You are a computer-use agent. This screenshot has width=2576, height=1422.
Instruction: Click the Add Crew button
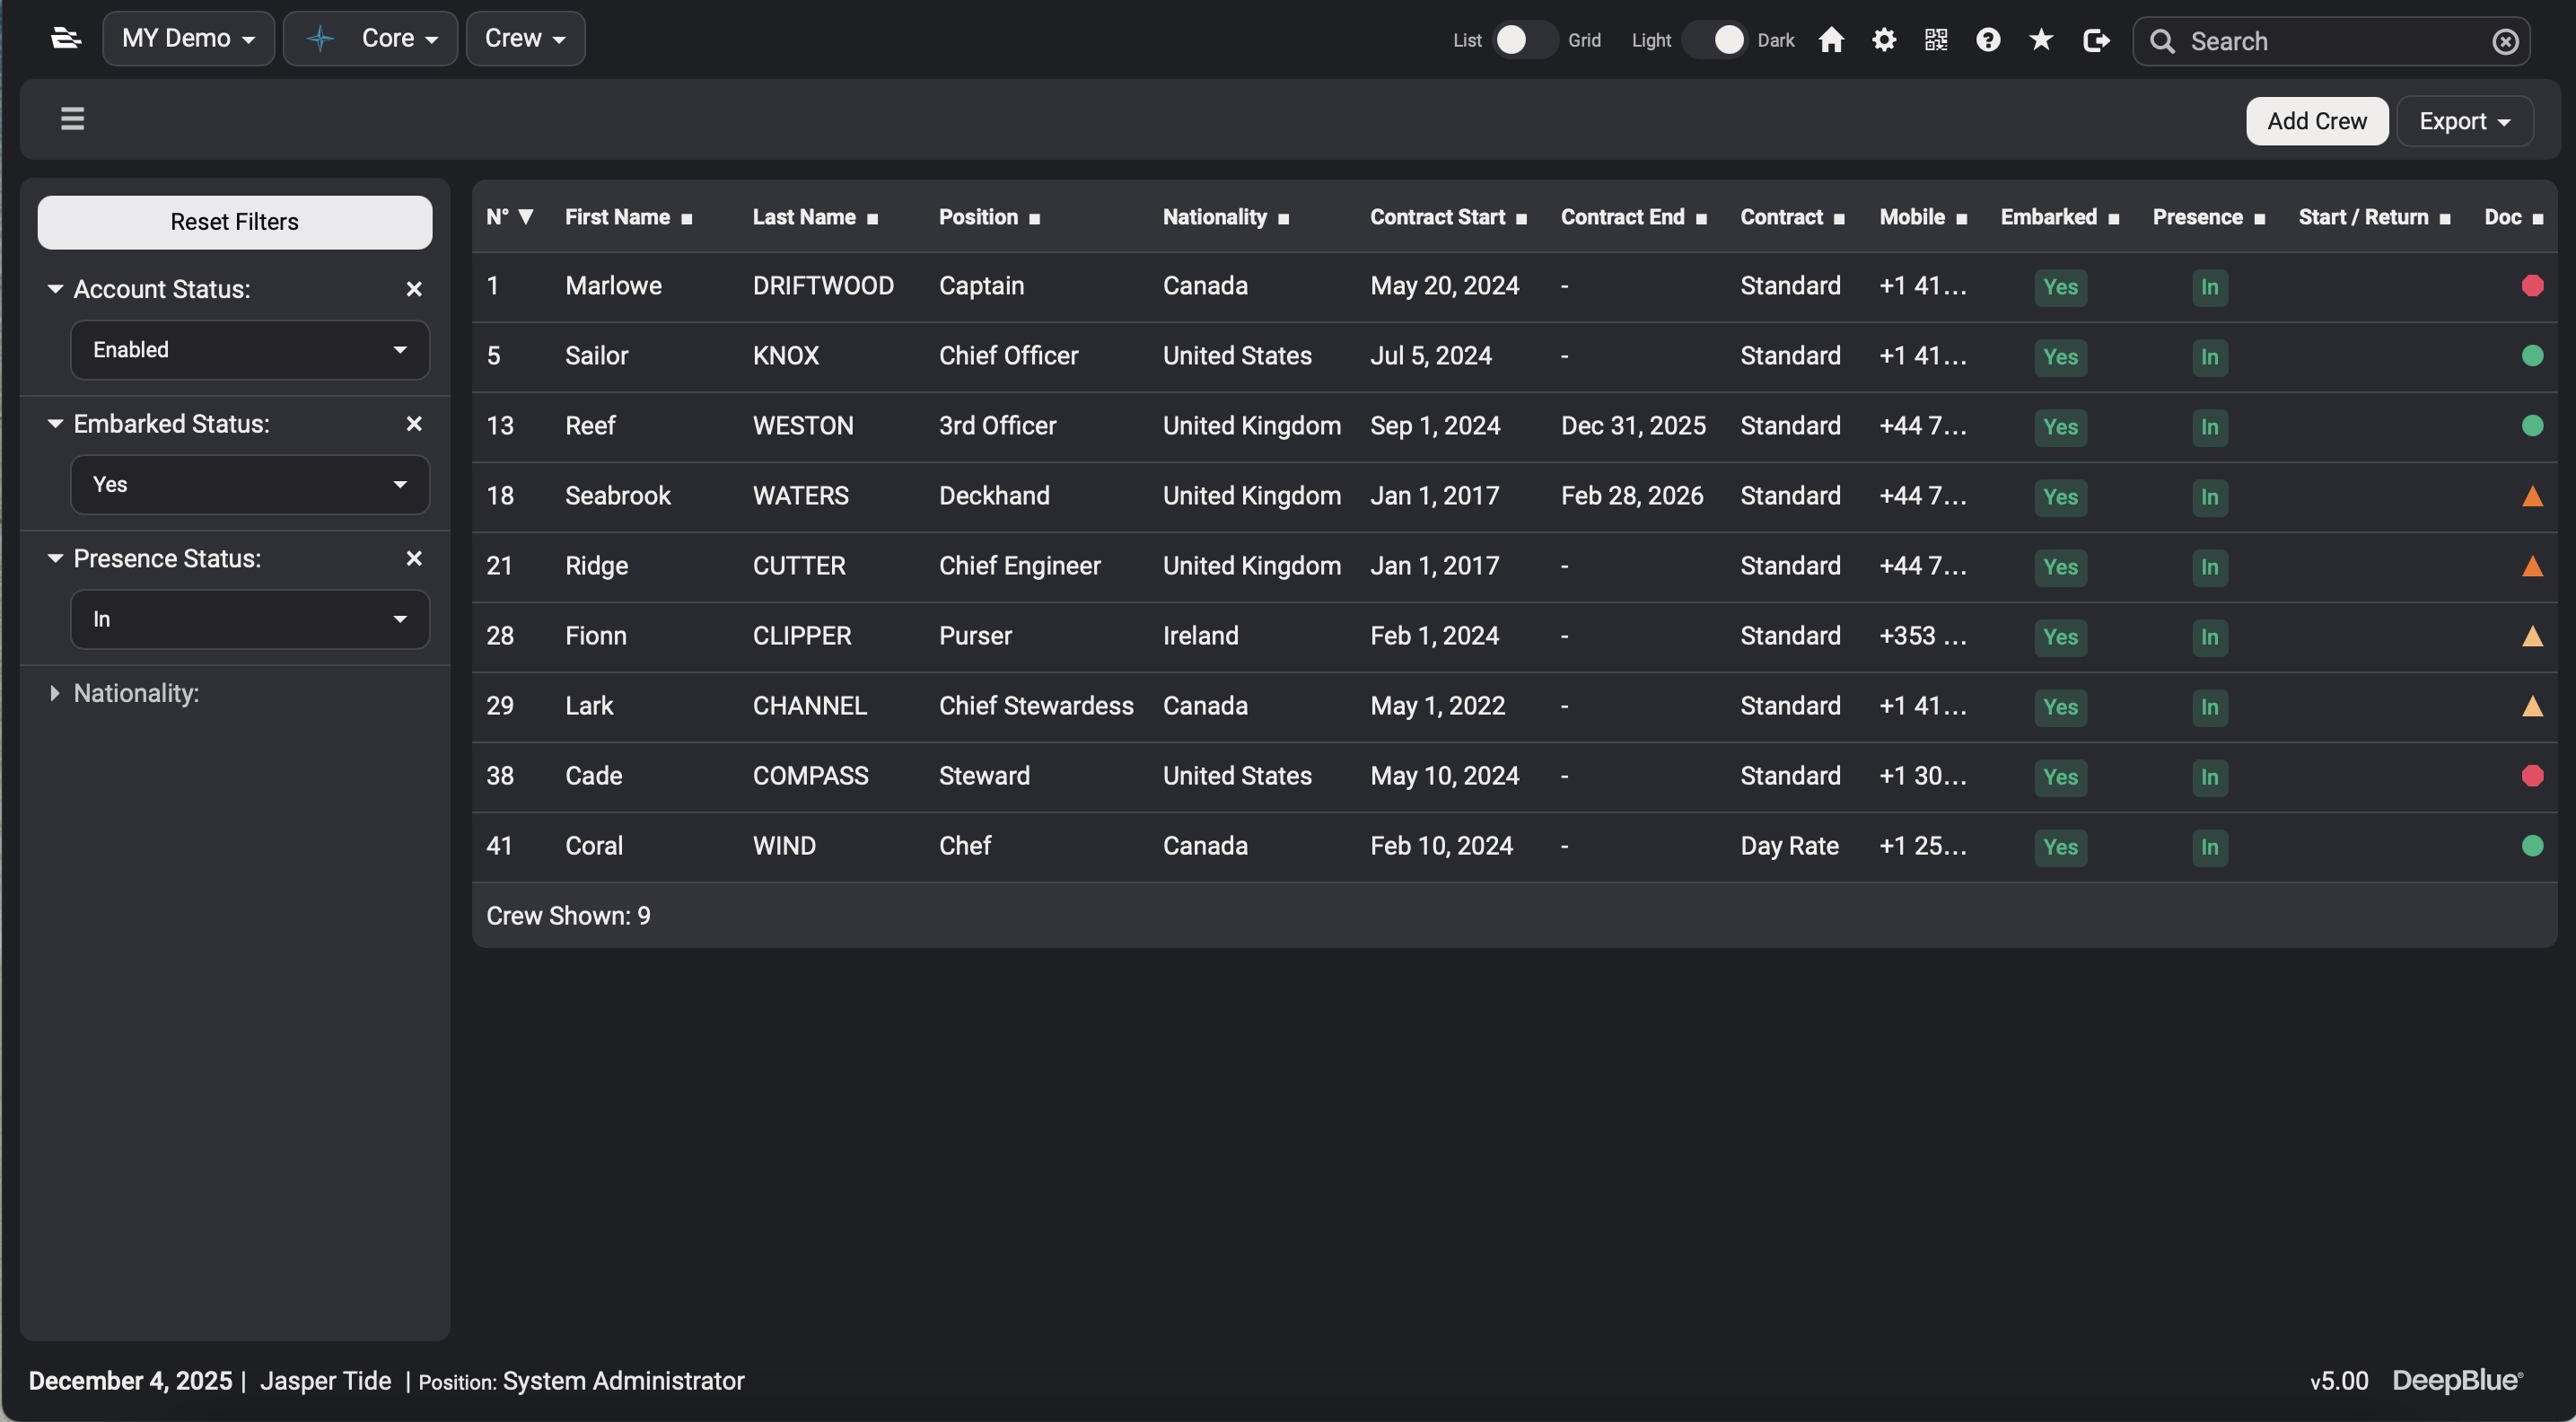click(2317, 121)
